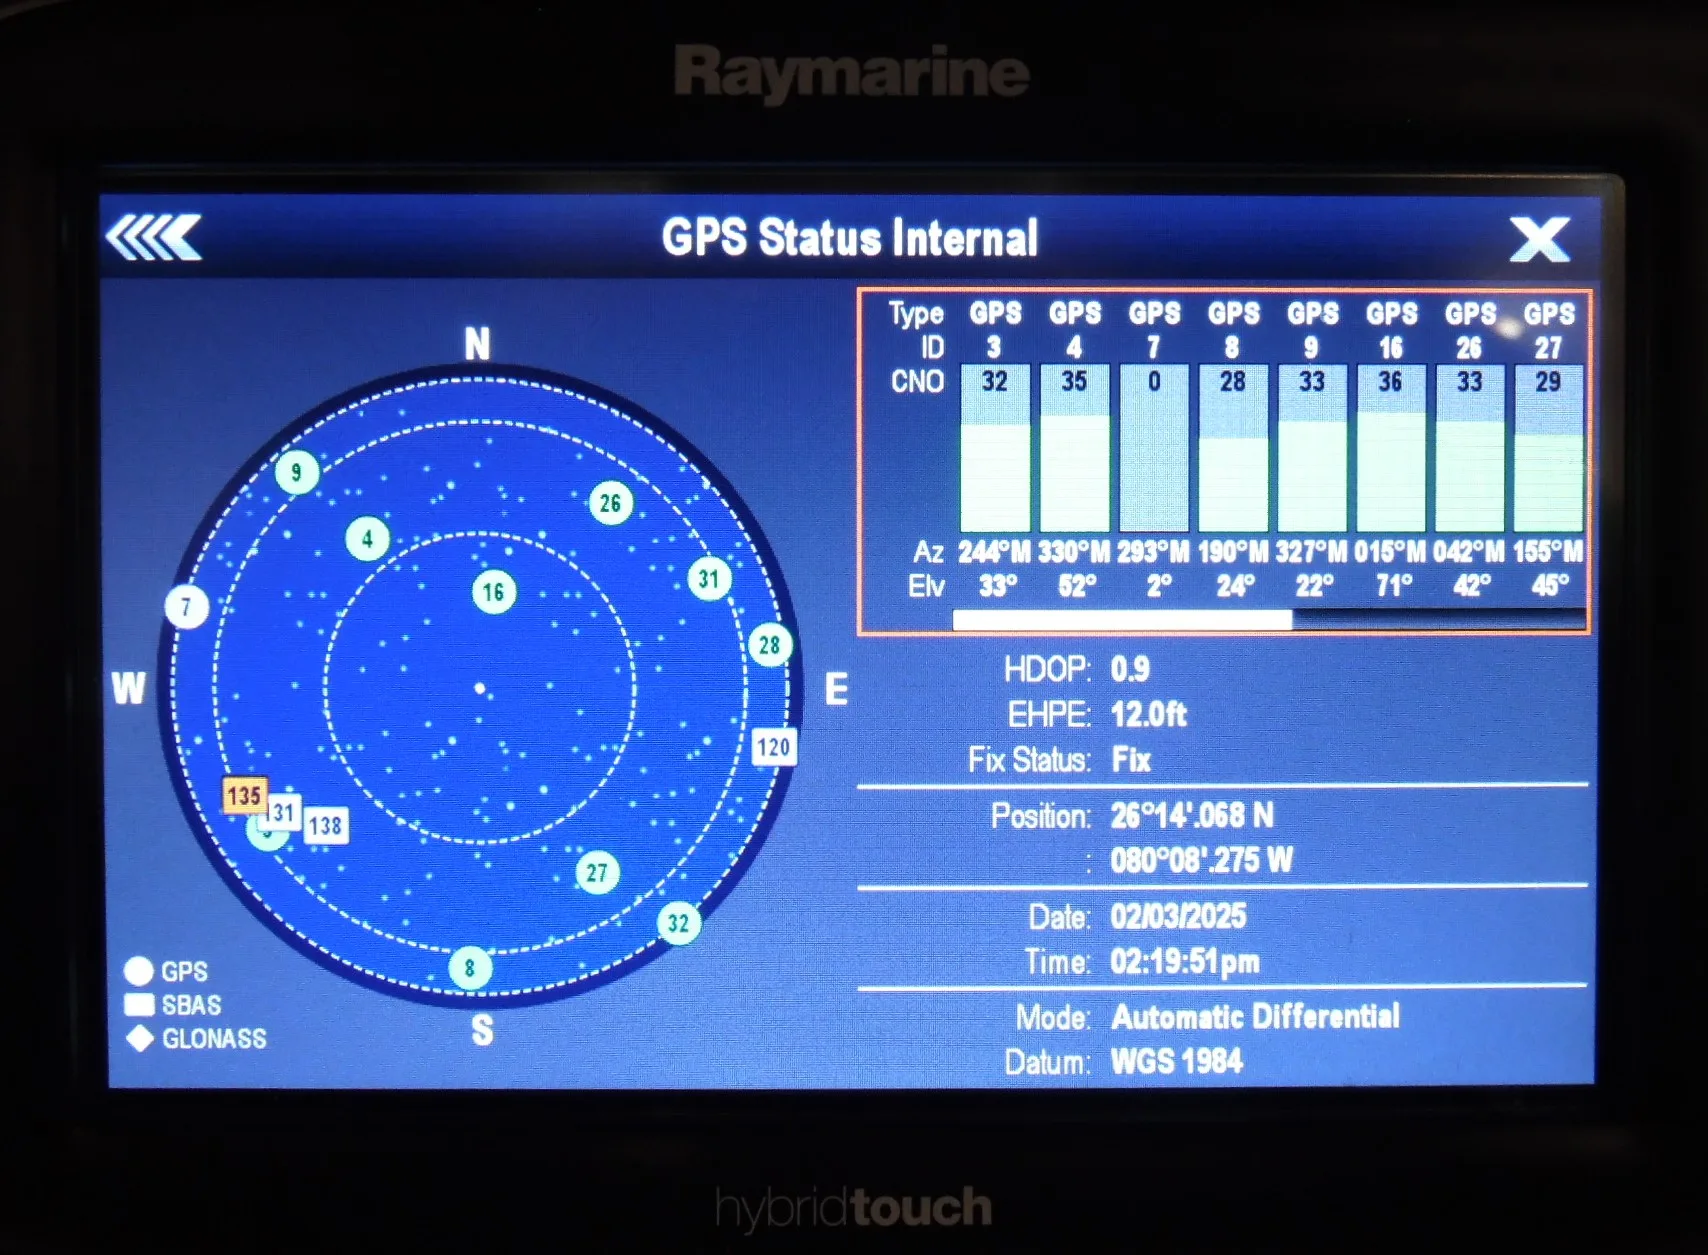Tap GPS satellite 9 on sky view
1708x1255 pixels.
(x=296, y=472)
